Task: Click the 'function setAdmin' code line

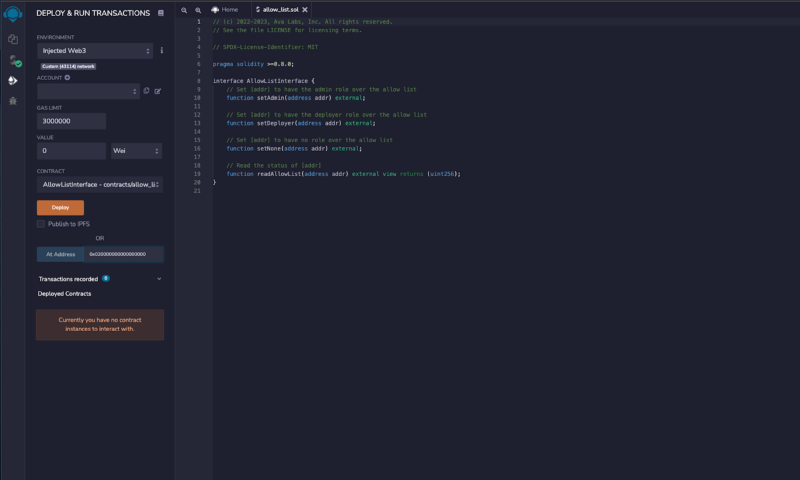Action: pos(296,98)
